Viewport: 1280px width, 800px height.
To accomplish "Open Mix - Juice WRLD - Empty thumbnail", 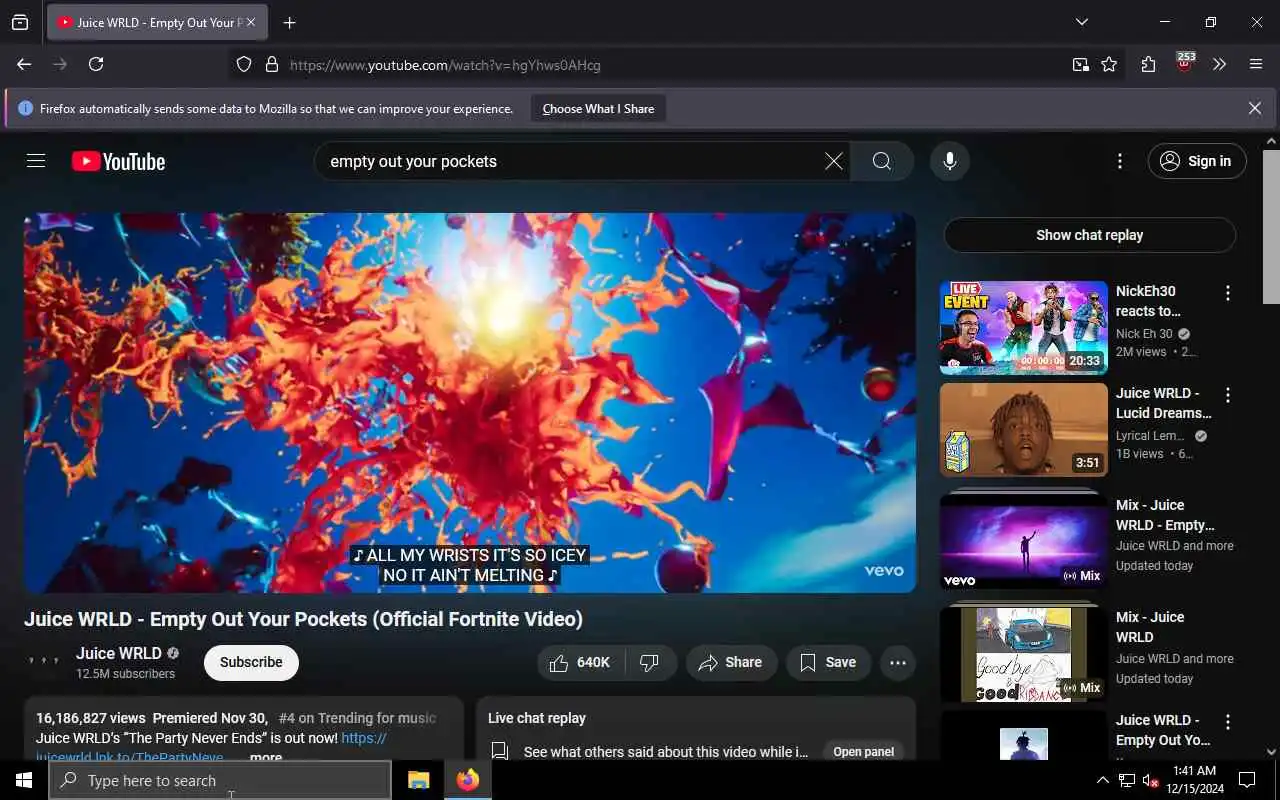I will point(1024,540).
